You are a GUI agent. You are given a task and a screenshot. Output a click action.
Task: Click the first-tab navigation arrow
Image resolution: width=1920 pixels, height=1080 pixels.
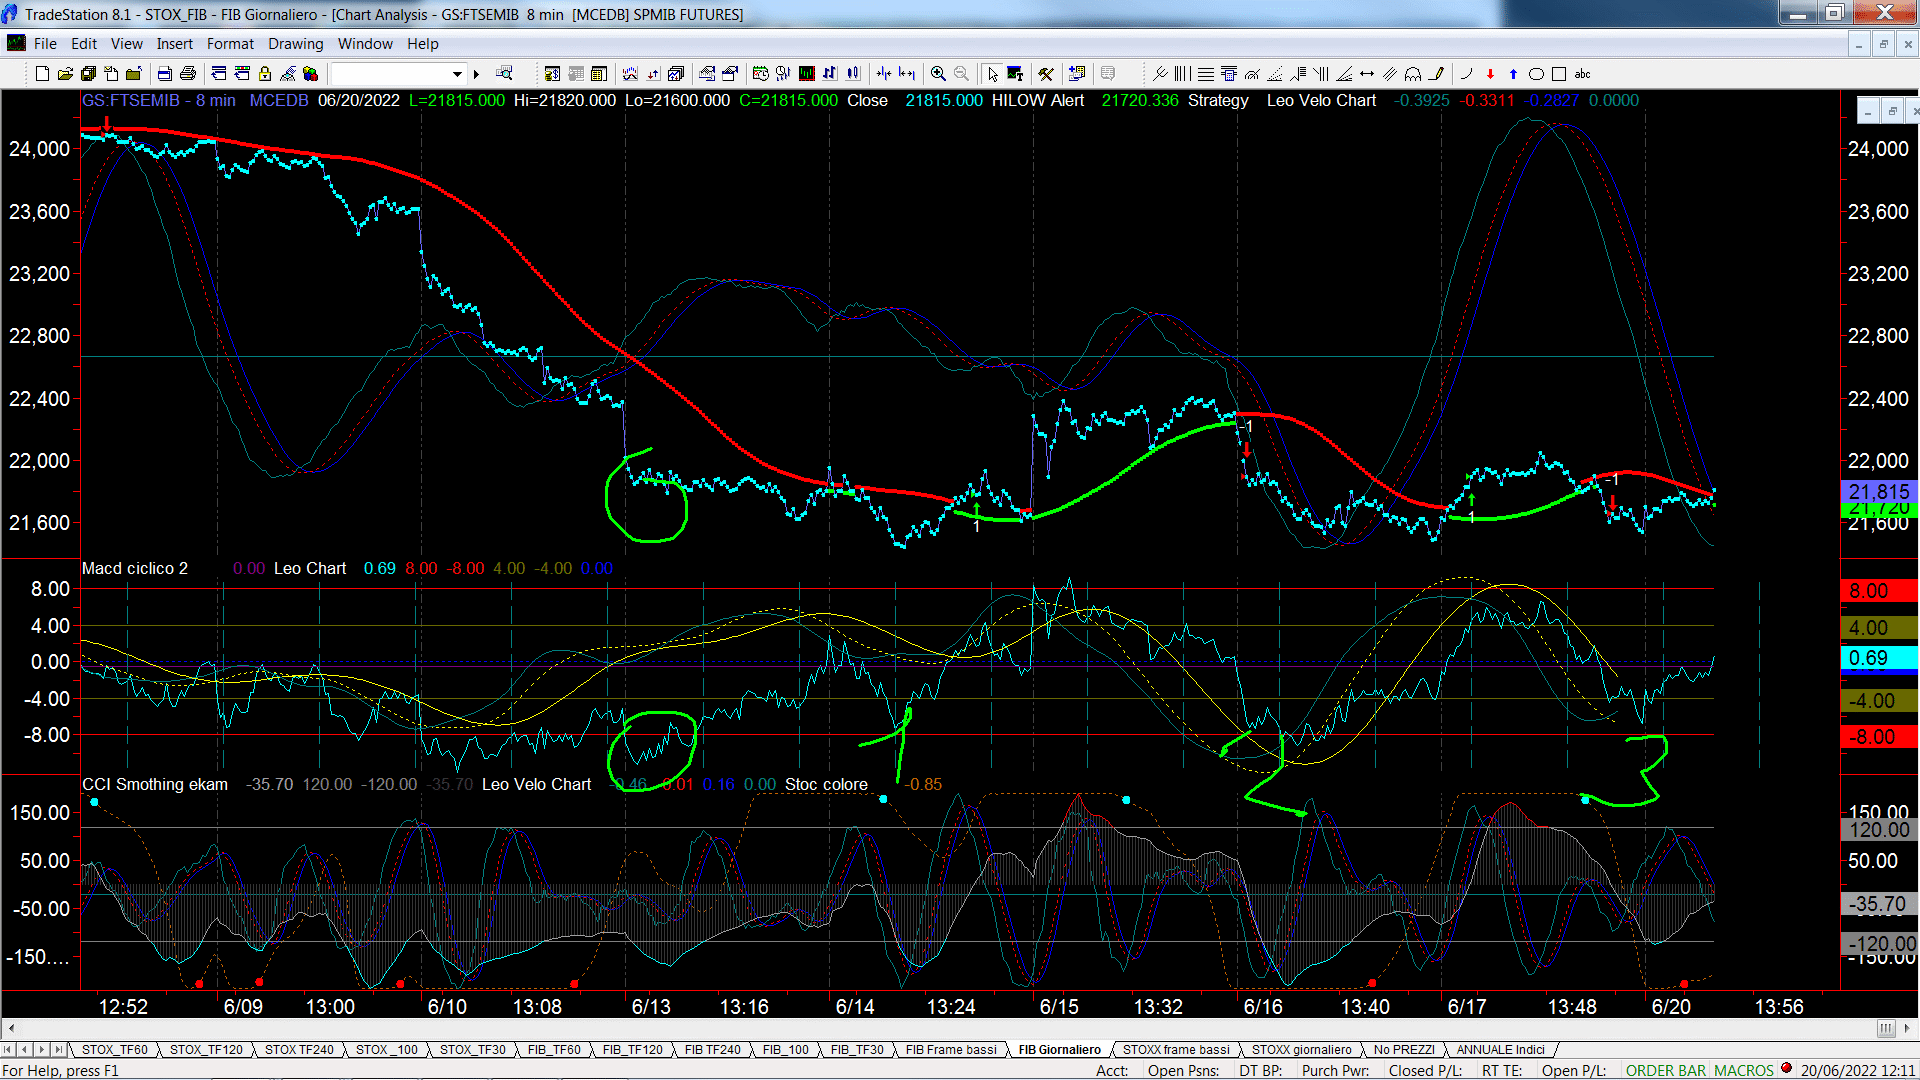[8, 1049]
